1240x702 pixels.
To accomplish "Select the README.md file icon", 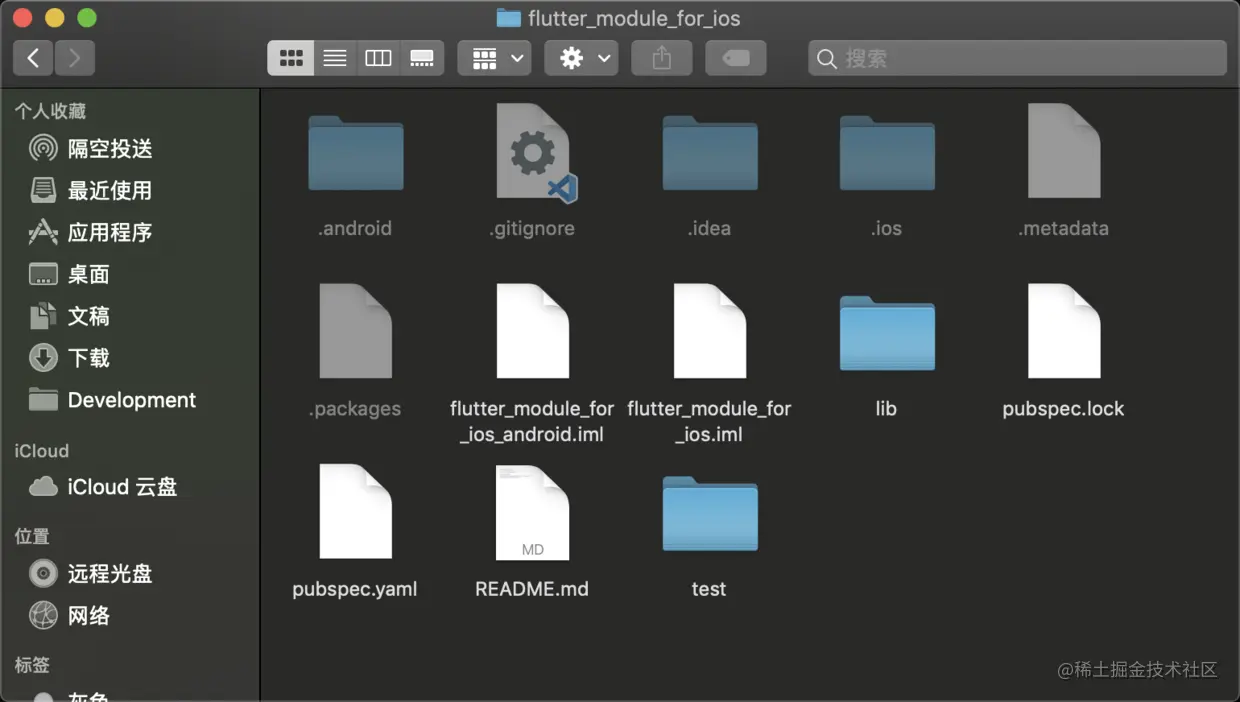I will tap(533, 511).
